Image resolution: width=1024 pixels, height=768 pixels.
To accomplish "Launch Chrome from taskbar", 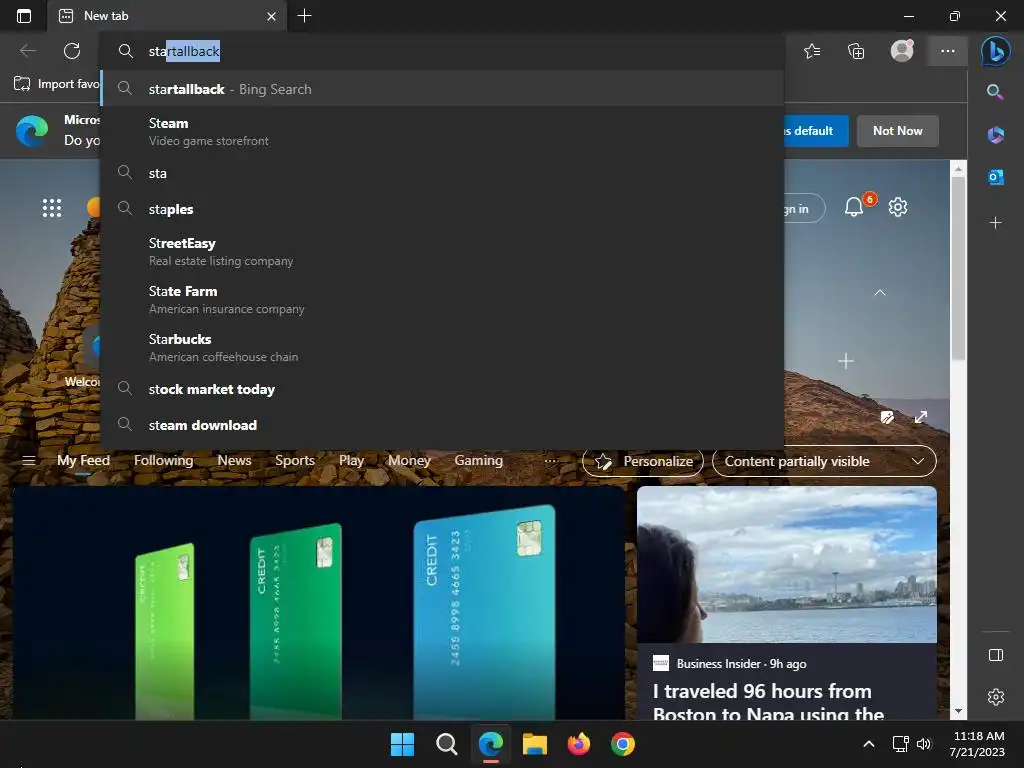I will pos(623,744).
